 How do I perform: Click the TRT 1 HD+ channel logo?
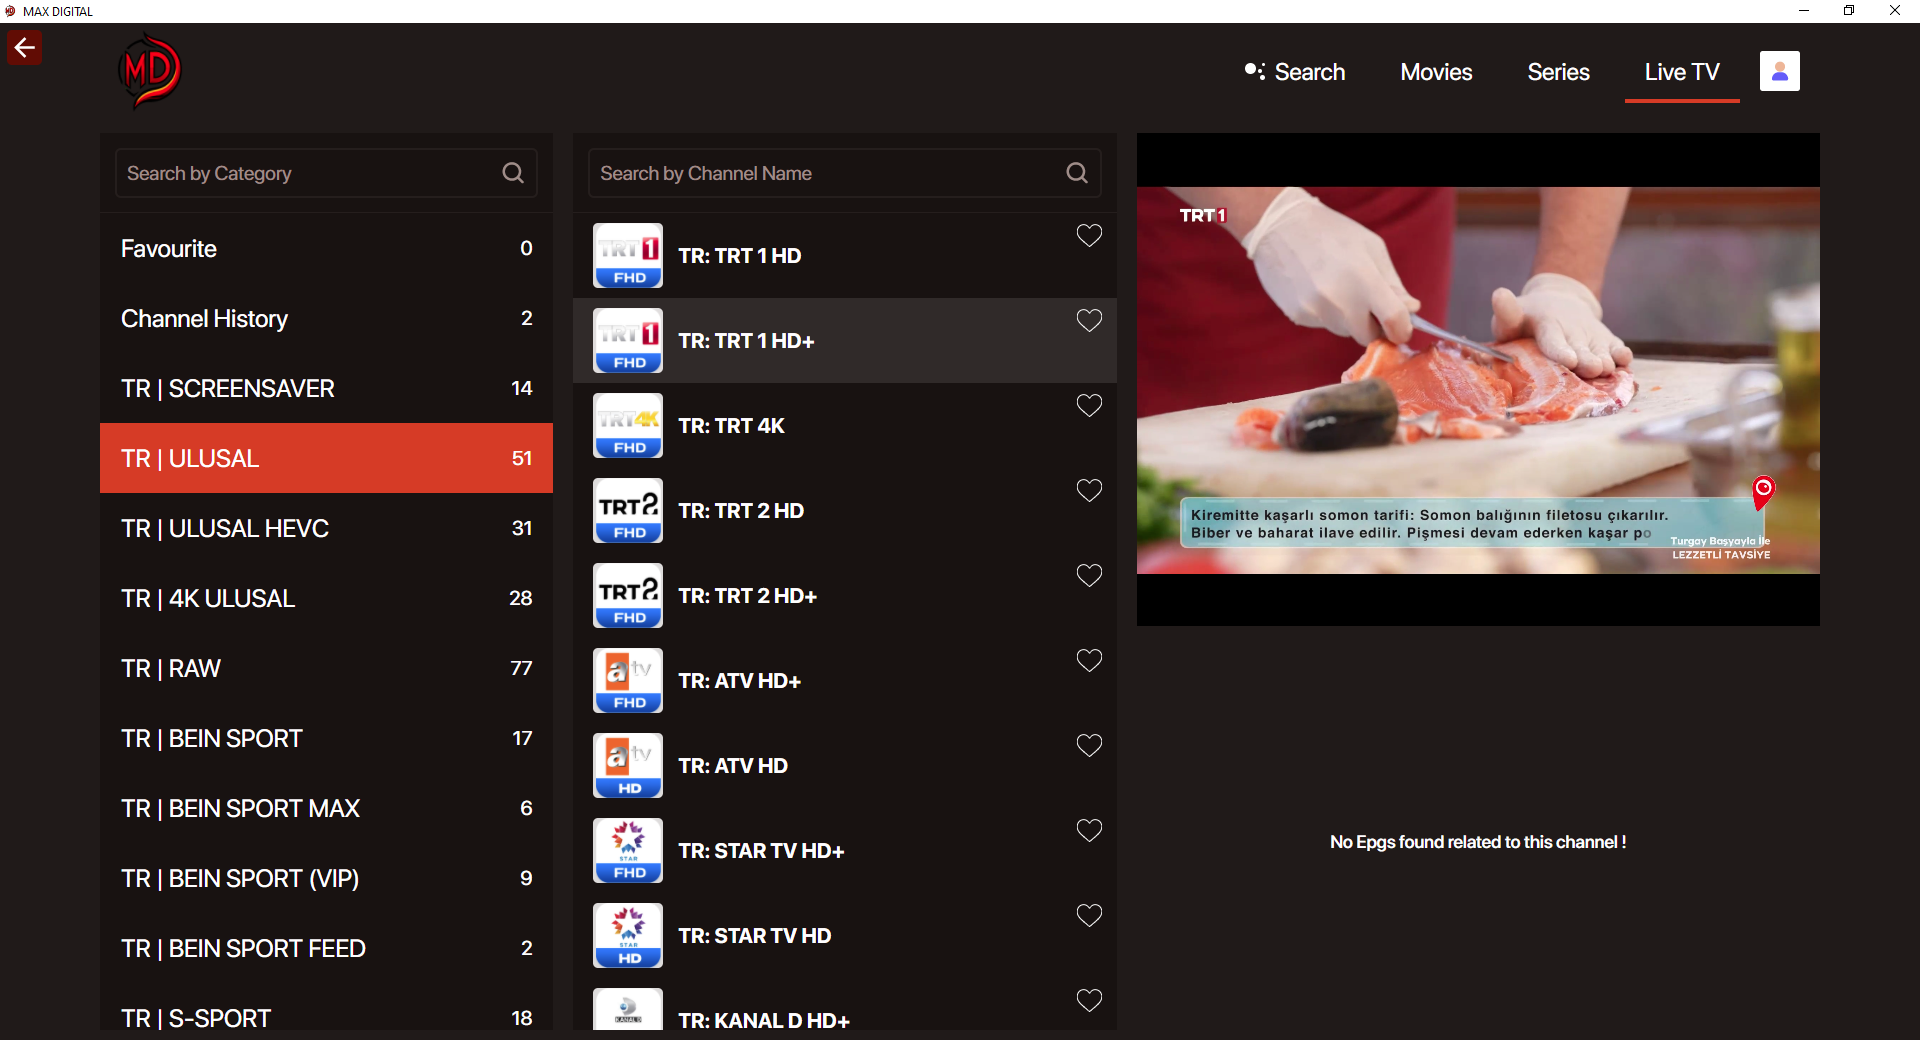(x=628, y=341)
